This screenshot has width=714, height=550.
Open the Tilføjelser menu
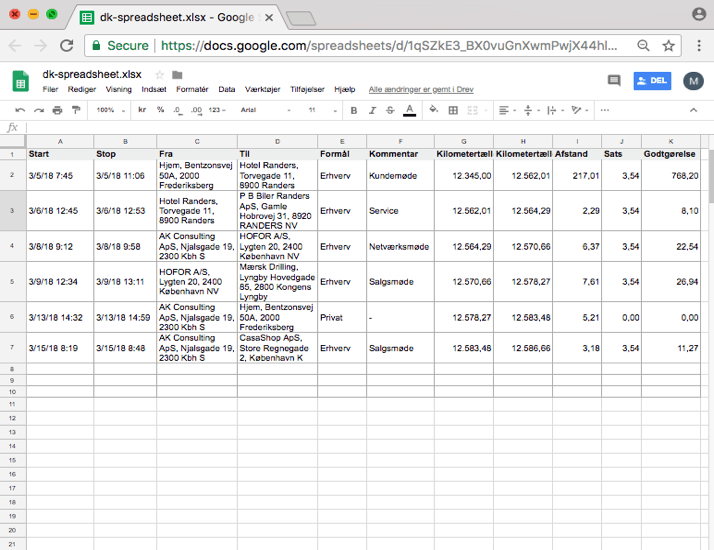[x=307, y=89]
